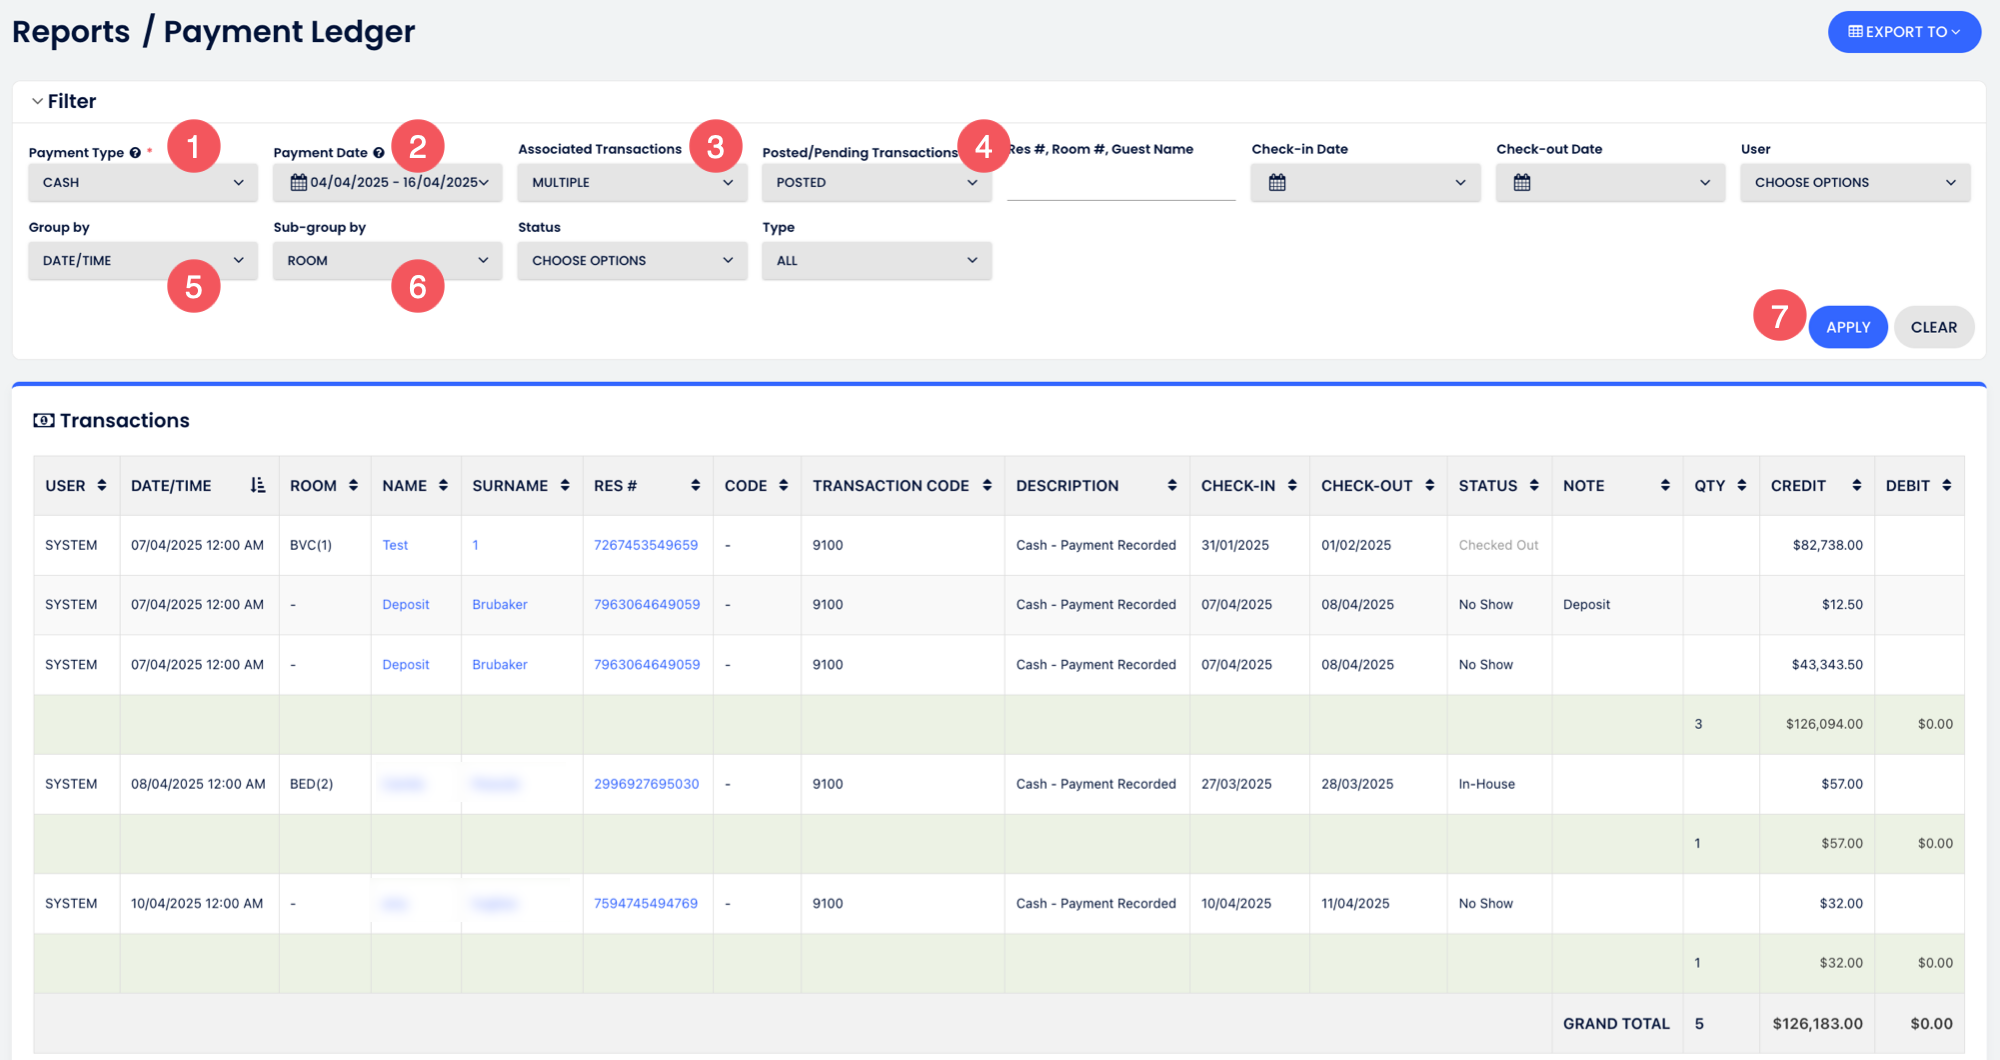Click the Check-in Date calendar icon

coord(1277,182)
